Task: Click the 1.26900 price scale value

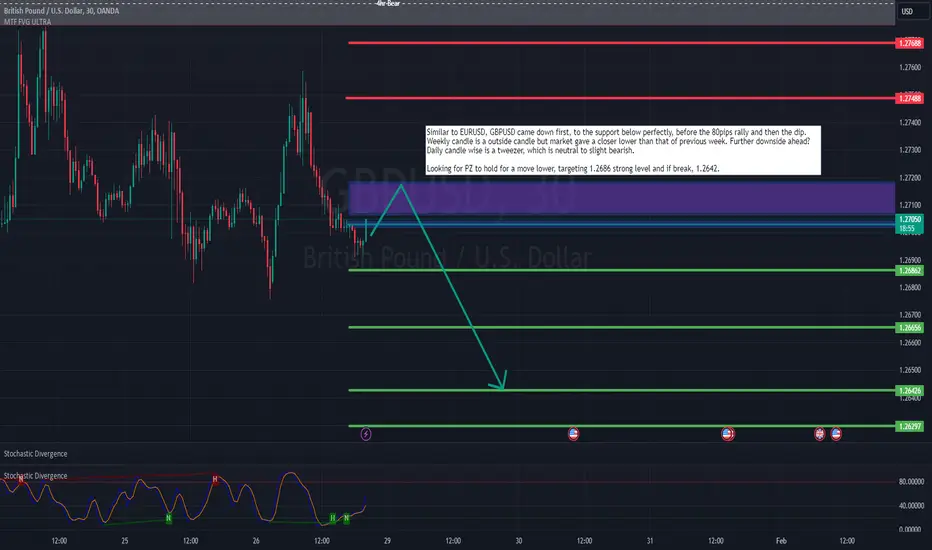Action: click(x=910, y=260)
